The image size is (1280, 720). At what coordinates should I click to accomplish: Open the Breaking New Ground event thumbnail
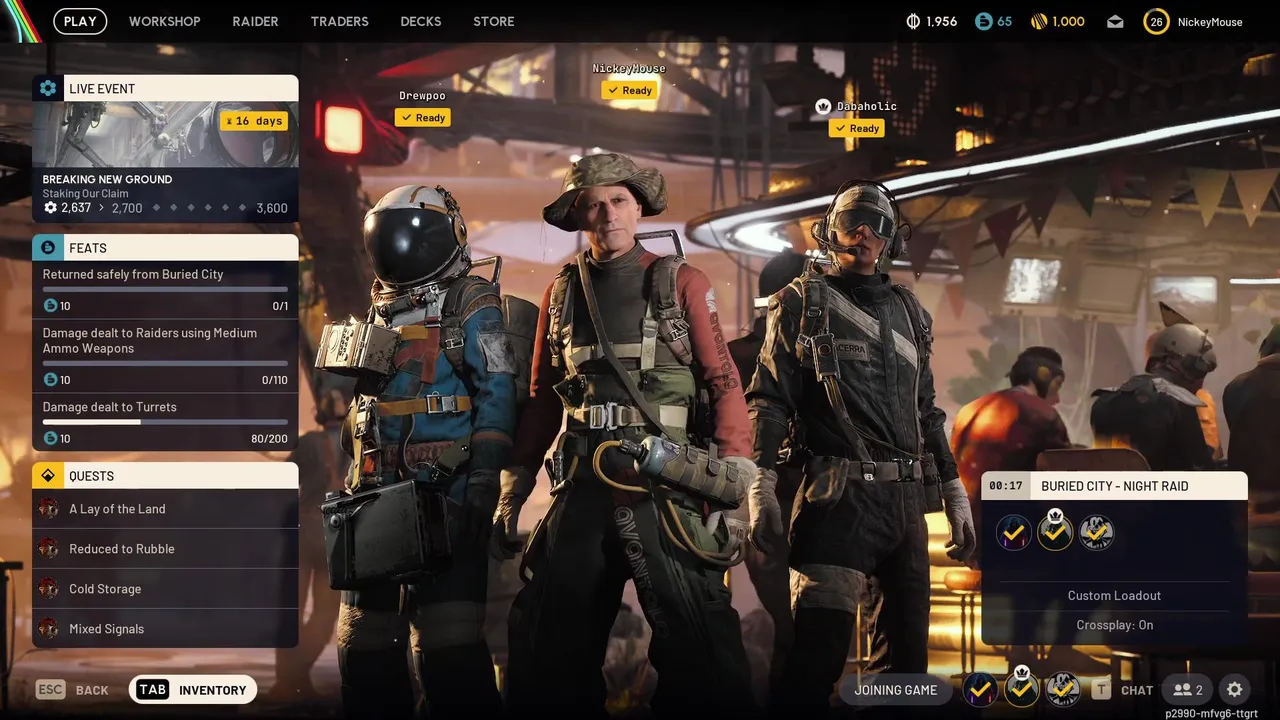(x=165, y=134)
